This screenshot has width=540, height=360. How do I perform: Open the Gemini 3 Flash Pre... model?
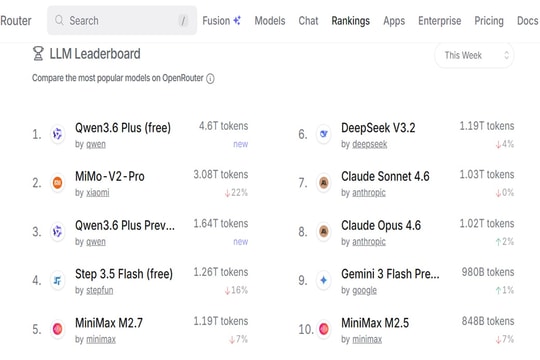(390, 274)
